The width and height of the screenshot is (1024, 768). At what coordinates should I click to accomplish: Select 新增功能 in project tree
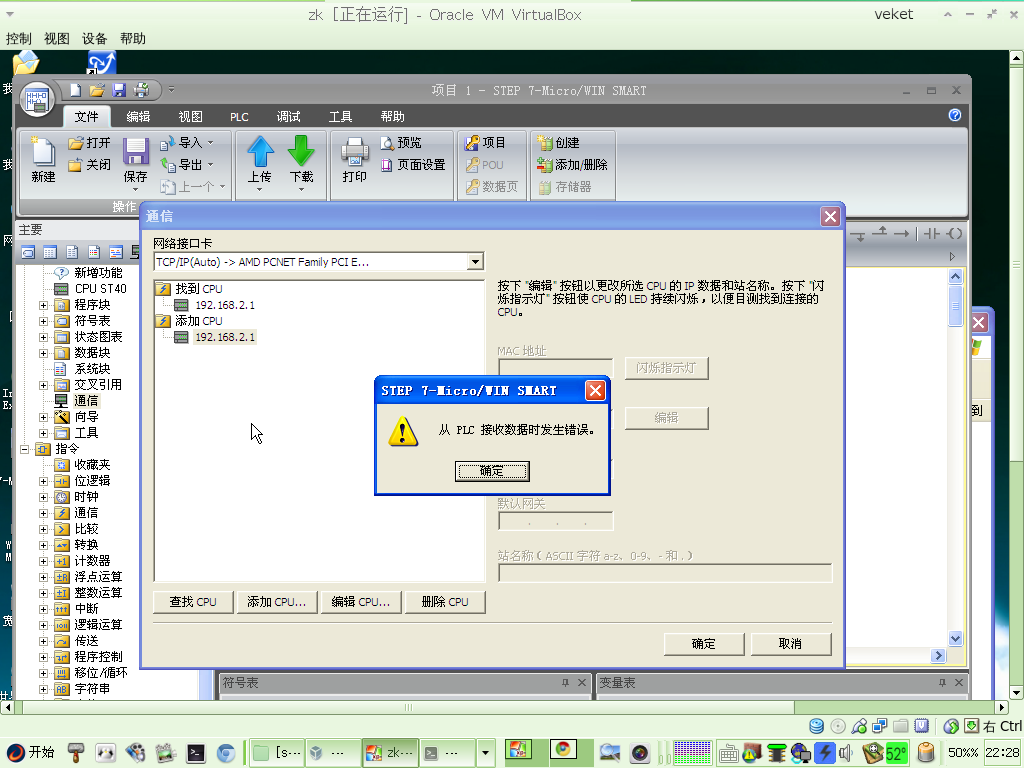[98, 272]
